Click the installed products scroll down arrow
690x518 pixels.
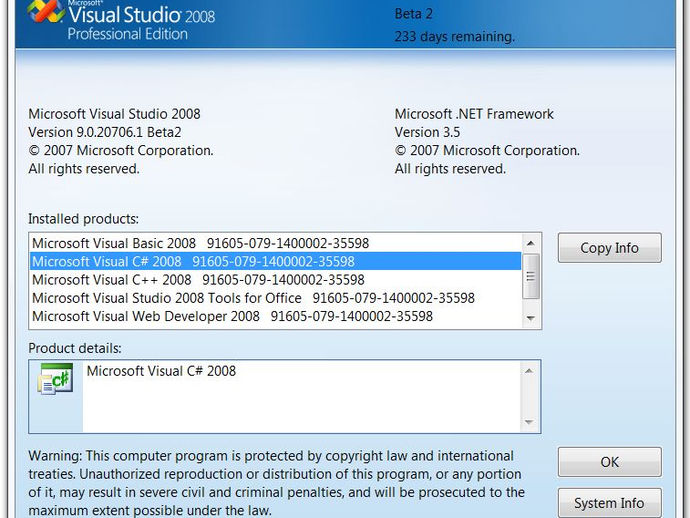(531, 318)
